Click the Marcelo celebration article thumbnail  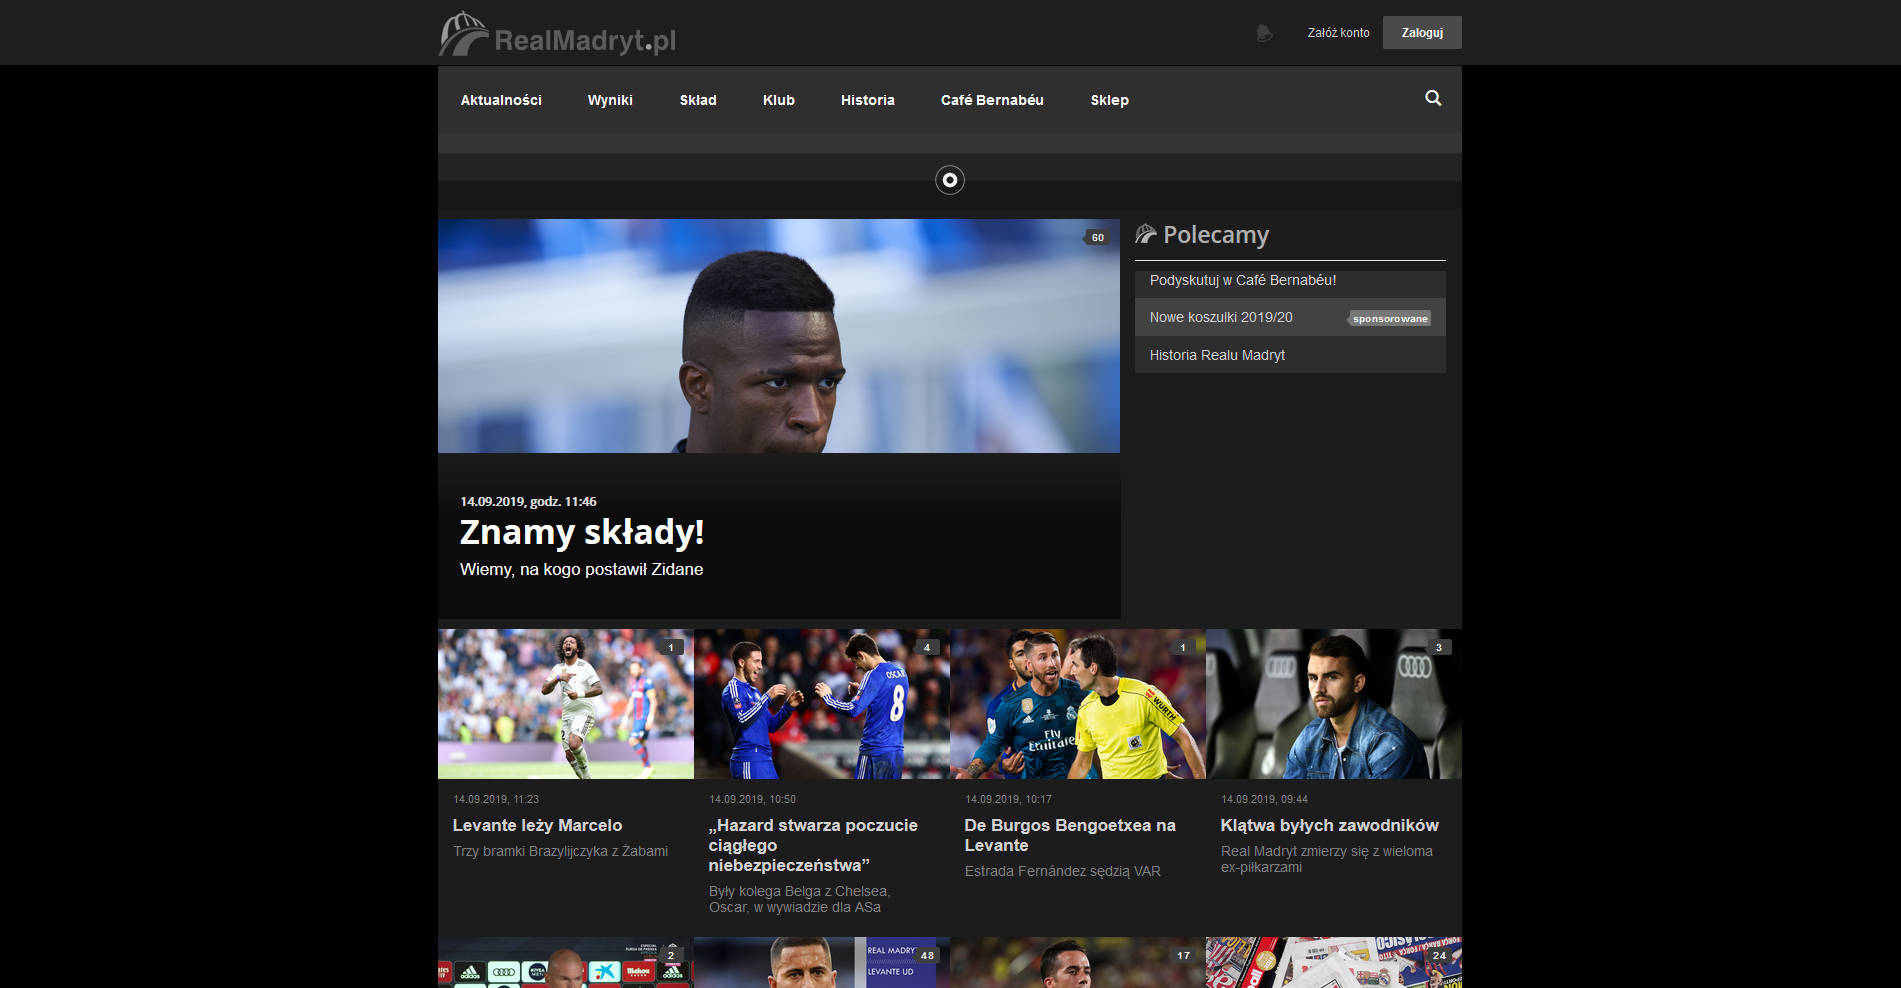point(565,704)
